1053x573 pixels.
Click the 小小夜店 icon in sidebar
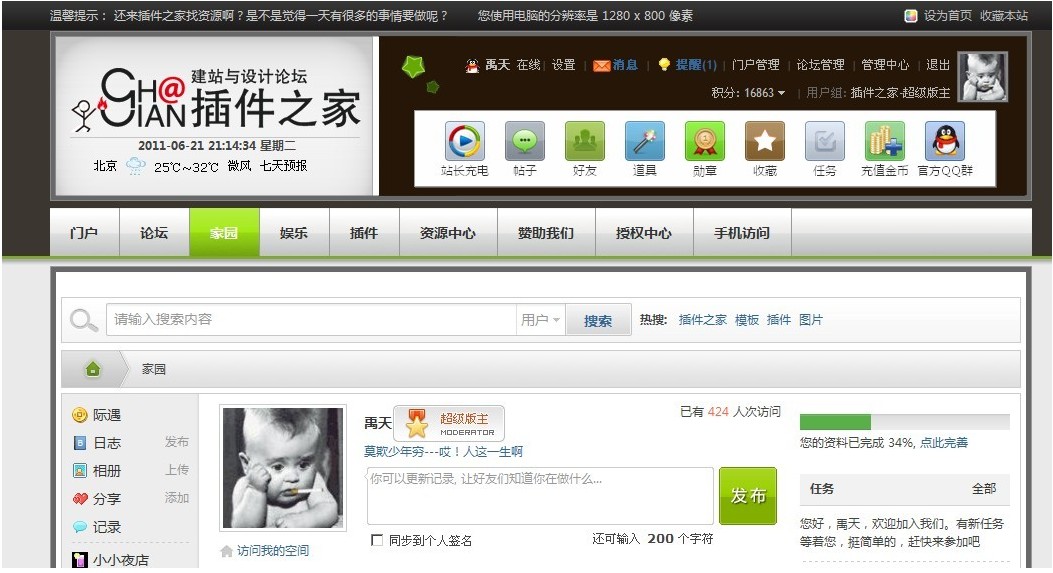pyautogui.click(x=79, y=559)
